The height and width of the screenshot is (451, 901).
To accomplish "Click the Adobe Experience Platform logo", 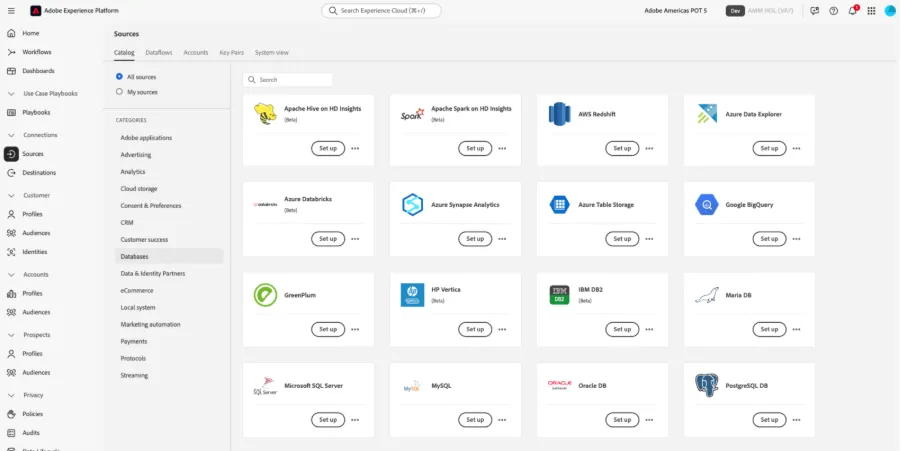I will [x=36, y=11].
